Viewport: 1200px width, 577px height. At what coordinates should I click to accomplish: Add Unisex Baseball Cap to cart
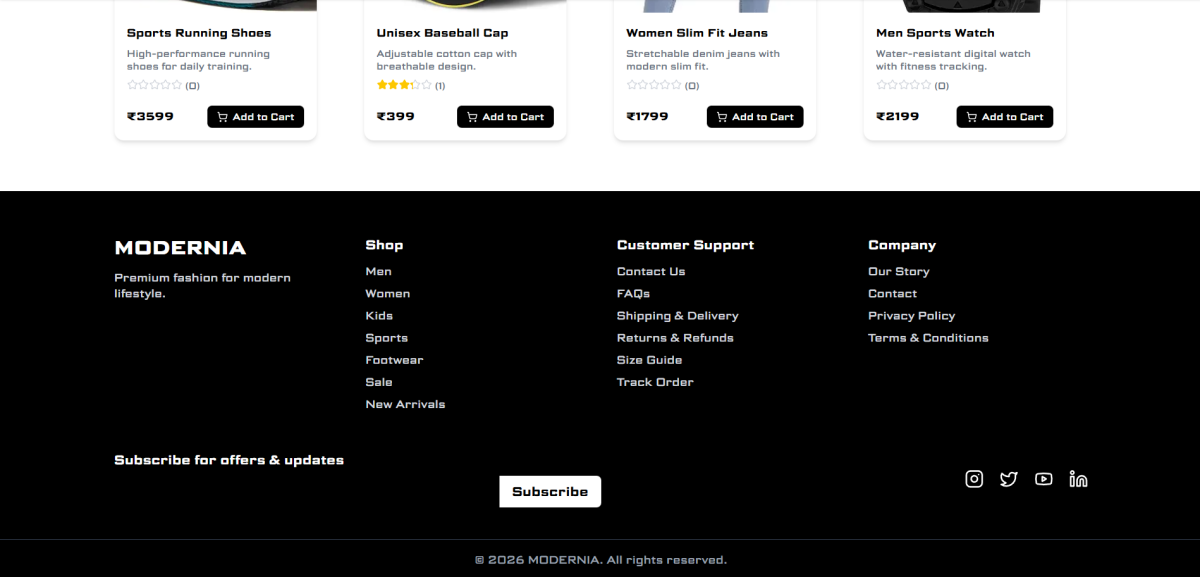(505, 117)
